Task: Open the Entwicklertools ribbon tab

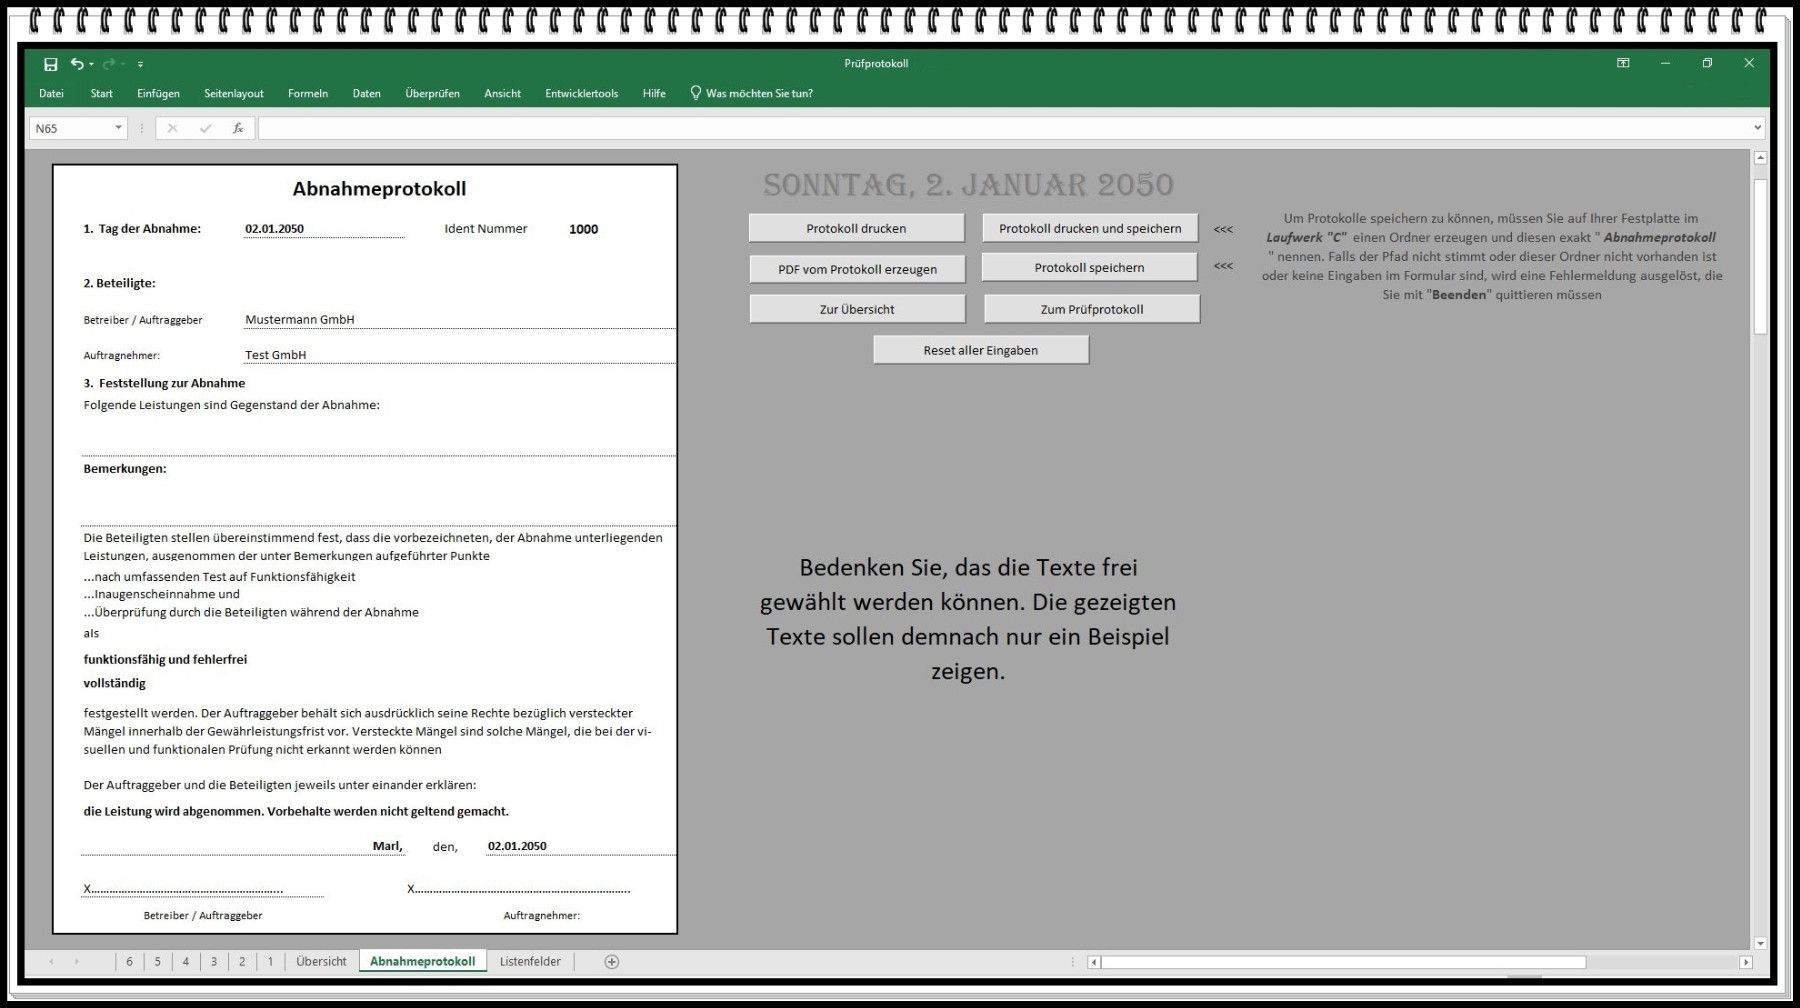Action: (581, 94)
